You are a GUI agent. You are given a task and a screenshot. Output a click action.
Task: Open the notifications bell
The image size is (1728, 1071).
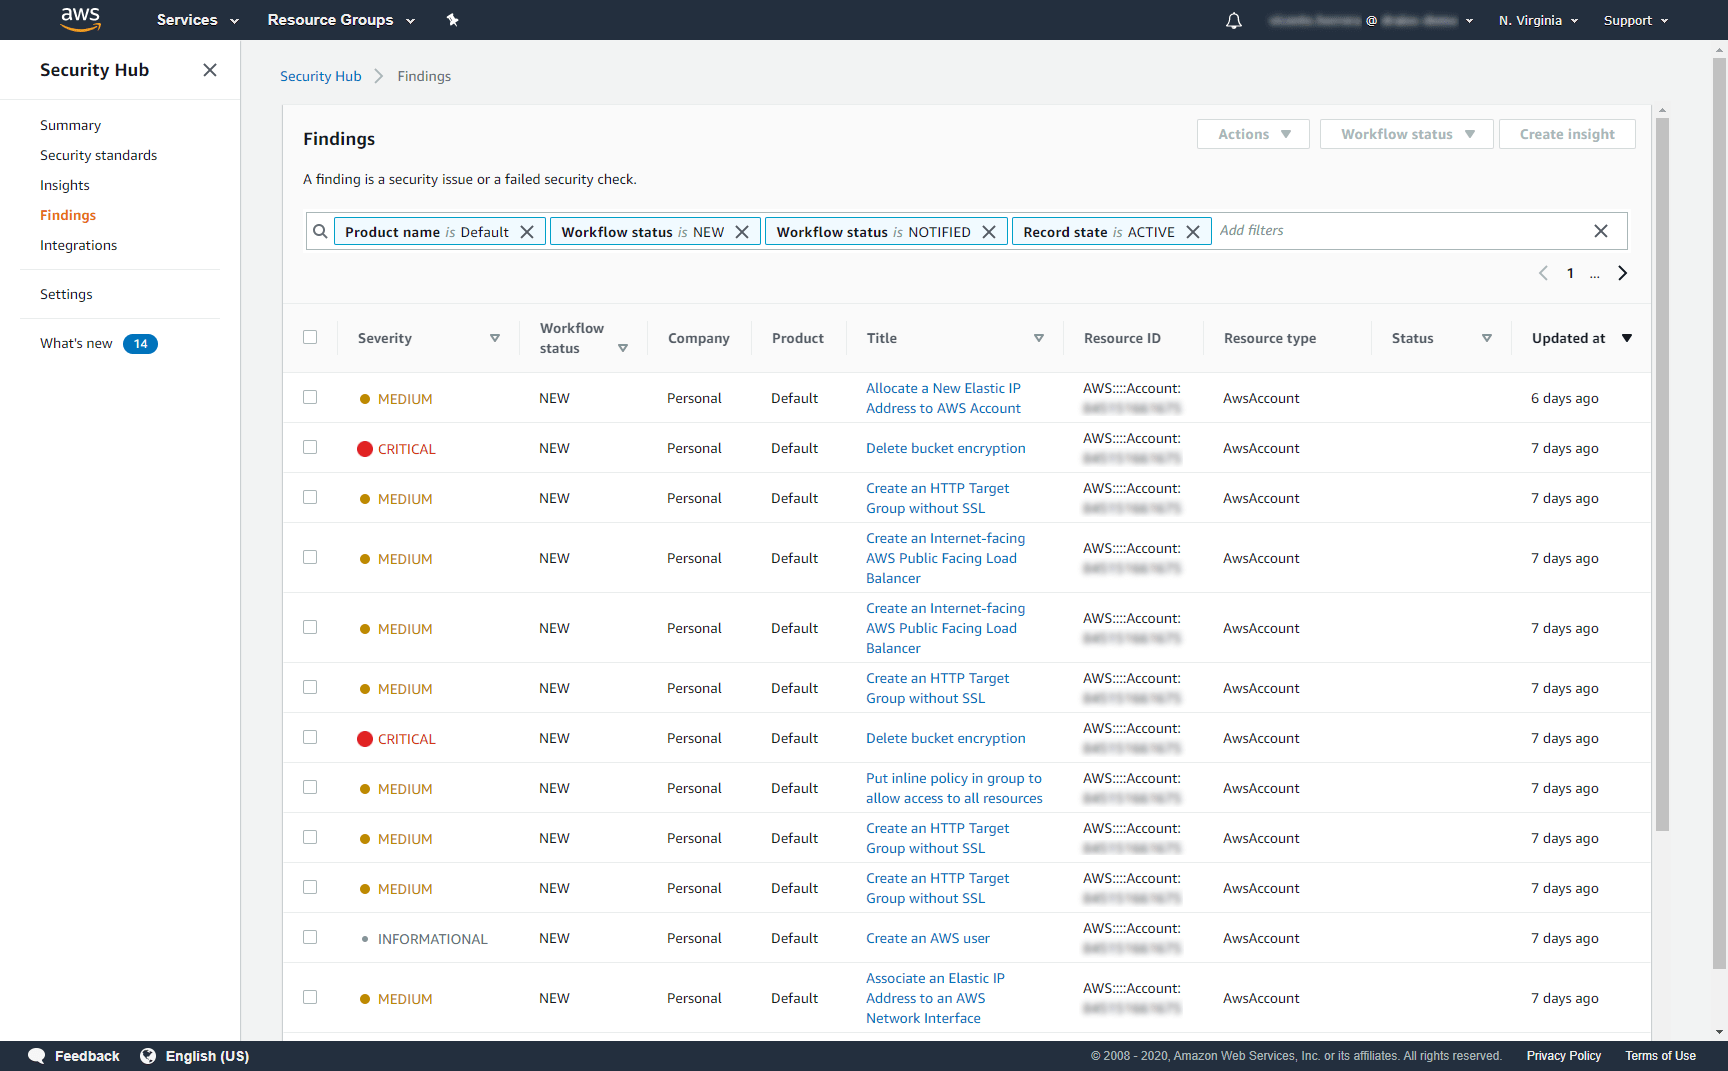(x=1233, y=20)
